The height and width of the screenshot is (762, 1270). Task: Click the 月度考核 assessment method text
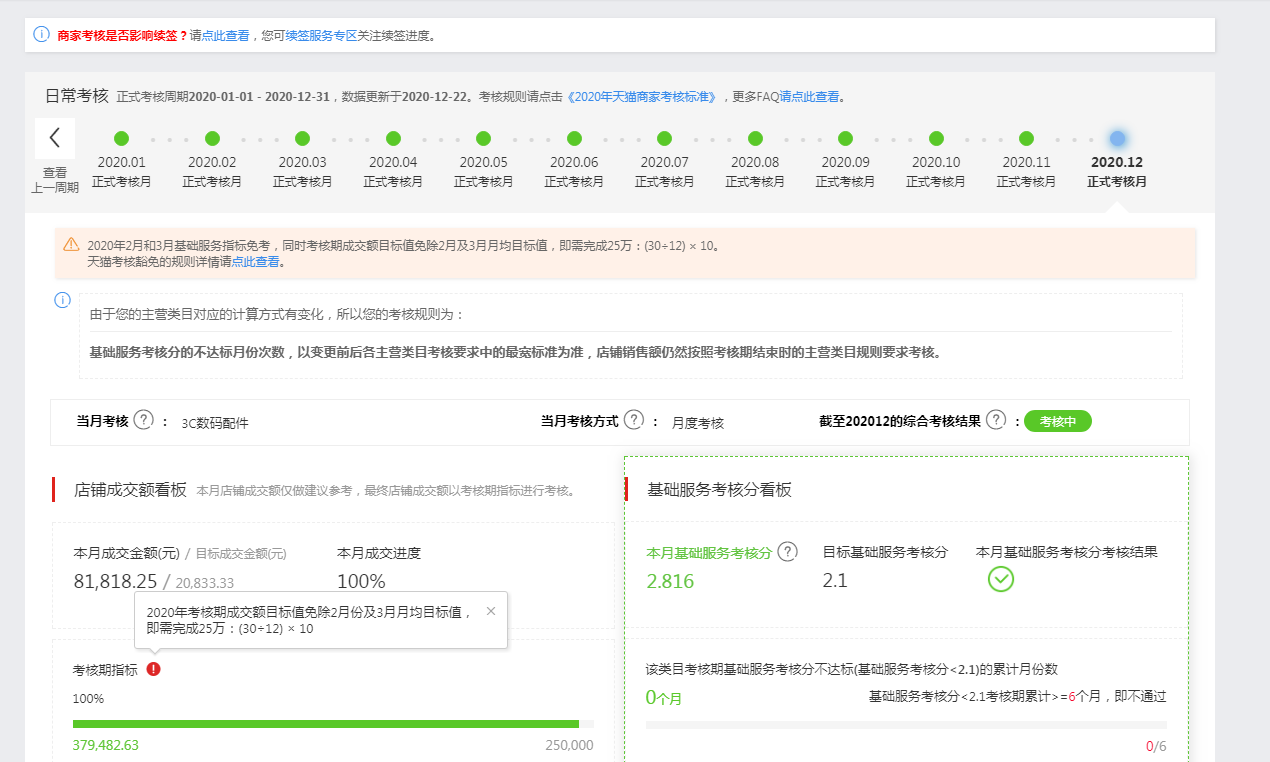(698, 423)
